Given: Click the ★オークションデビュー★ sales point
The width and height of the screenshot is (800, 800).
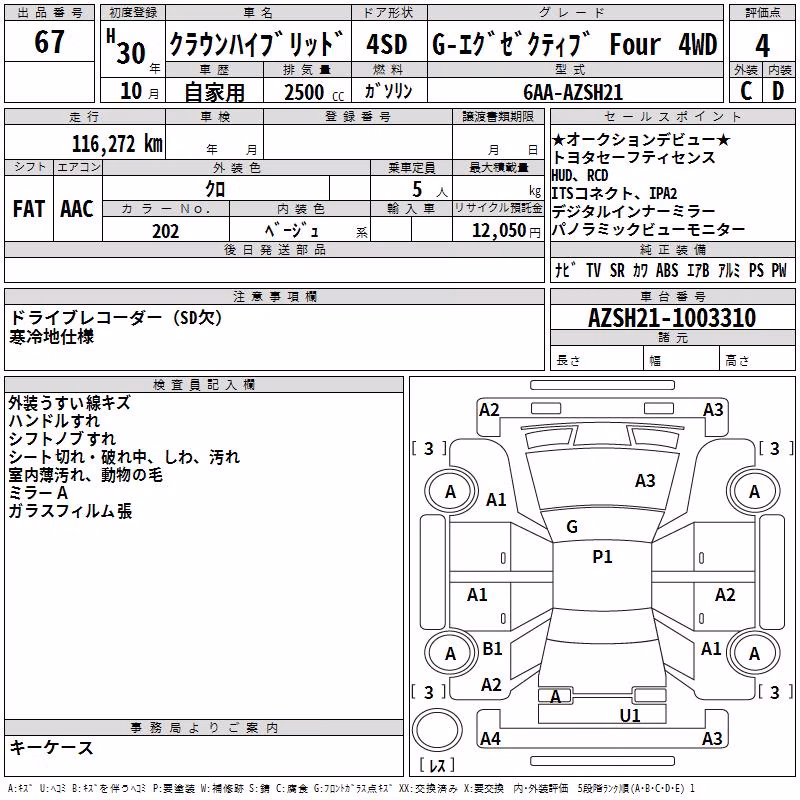Looking at the screenshot, I should click(641, 139).
